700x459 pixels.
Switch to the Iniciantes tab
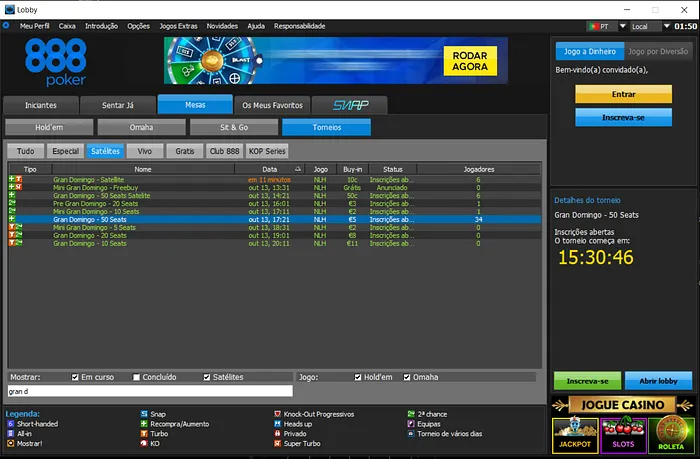(41, 105)
